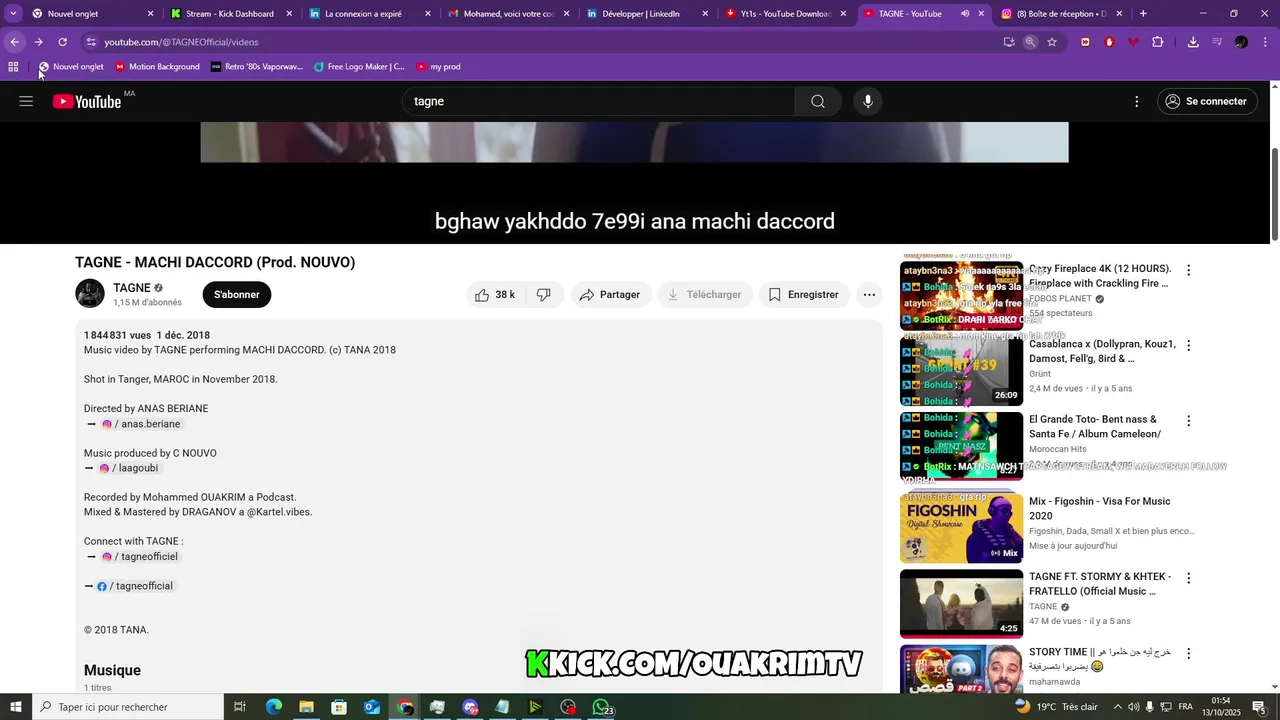Open the Retro '80s Vaporwave bookmark
Screen dimensions: 1280x720
tap(257, 67)
